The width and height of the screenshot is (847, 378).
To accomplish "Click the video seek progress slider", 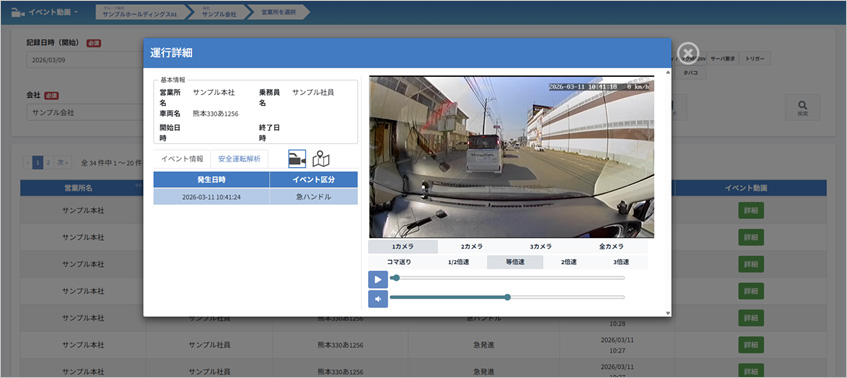I will 507,278.
